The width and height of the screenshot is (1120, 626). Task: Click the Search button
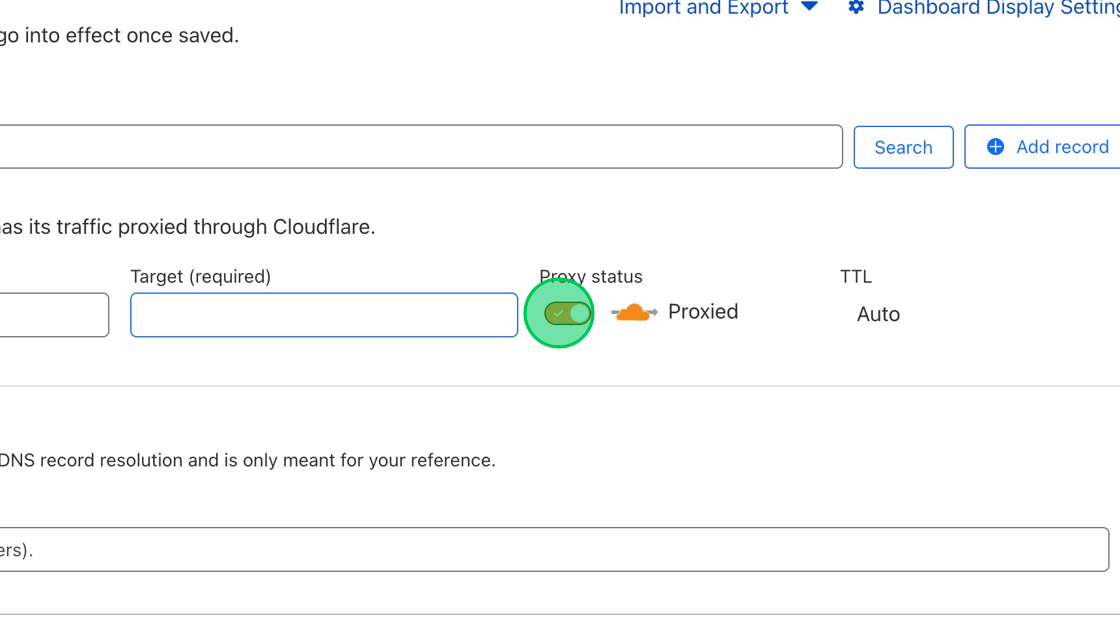tap(903, 146)
